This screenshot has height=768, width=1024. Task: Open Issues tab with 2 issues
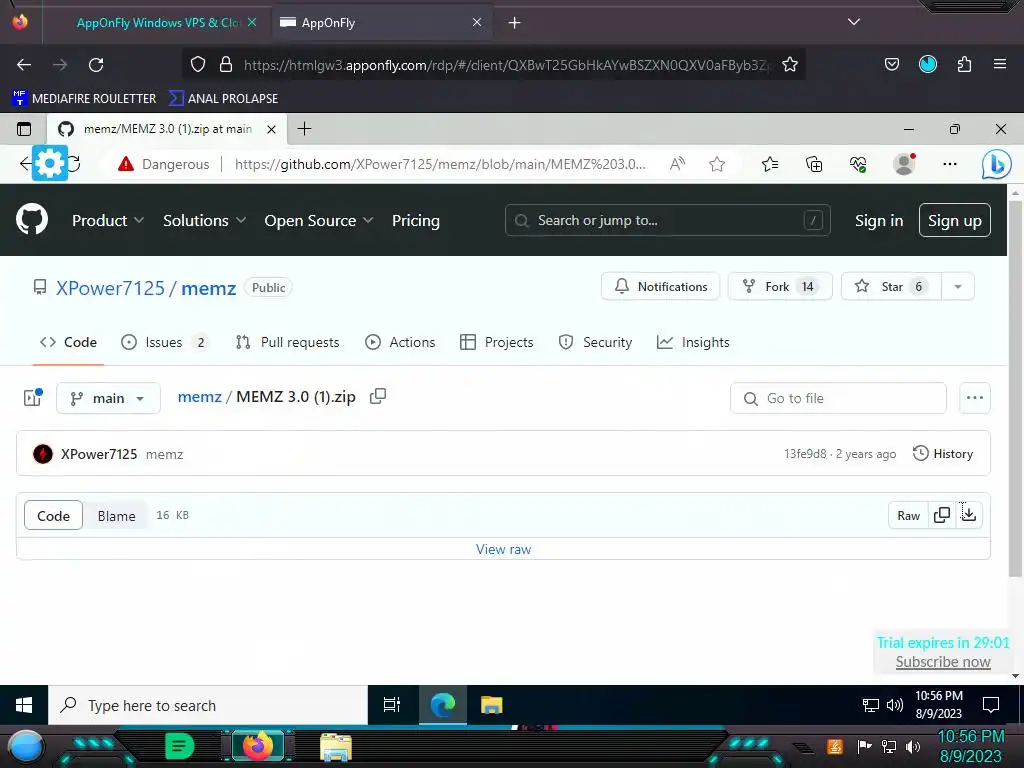point(165,342)
